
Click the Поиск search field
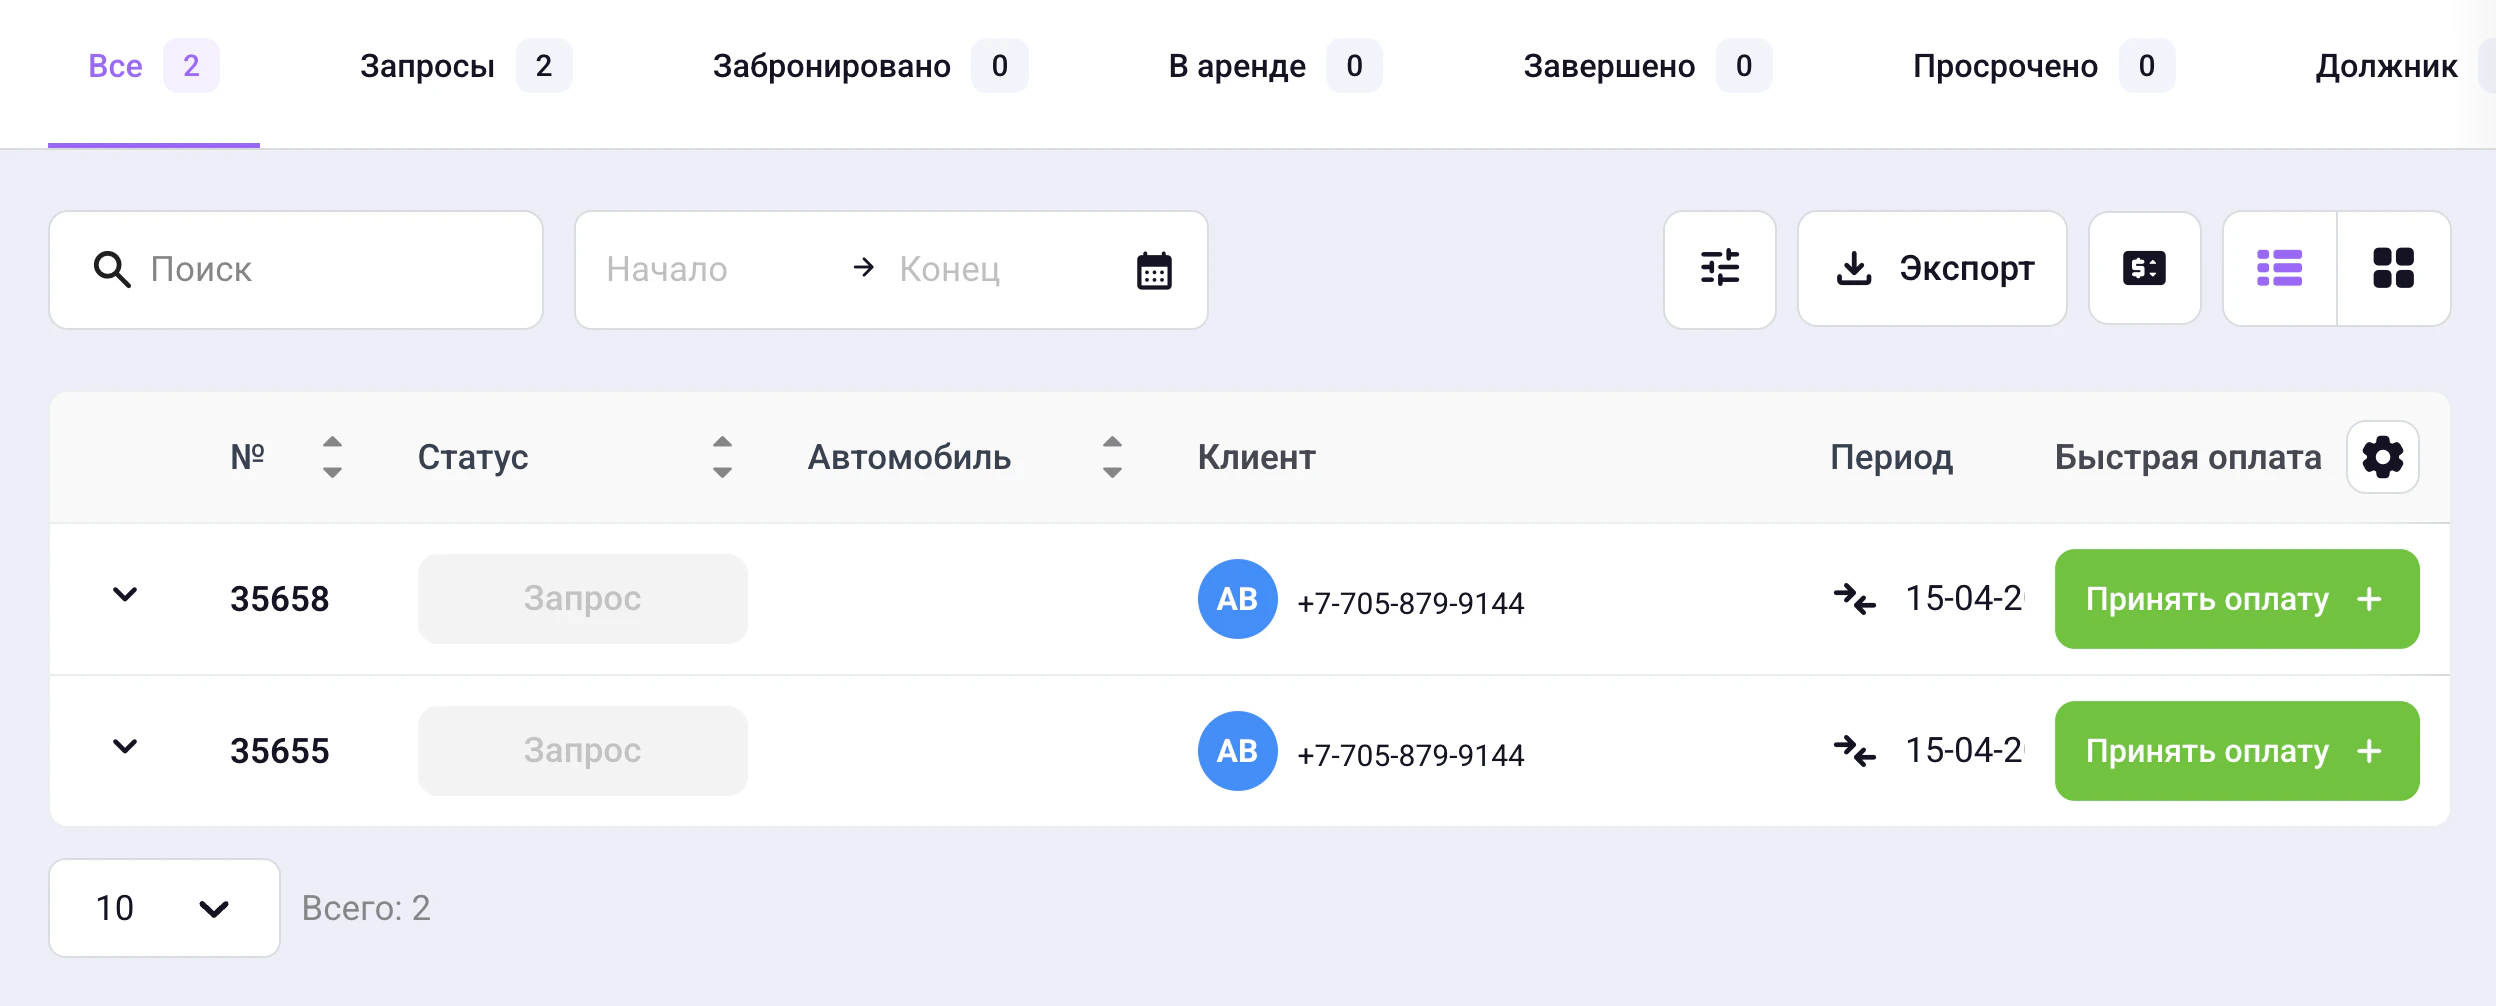295,268
